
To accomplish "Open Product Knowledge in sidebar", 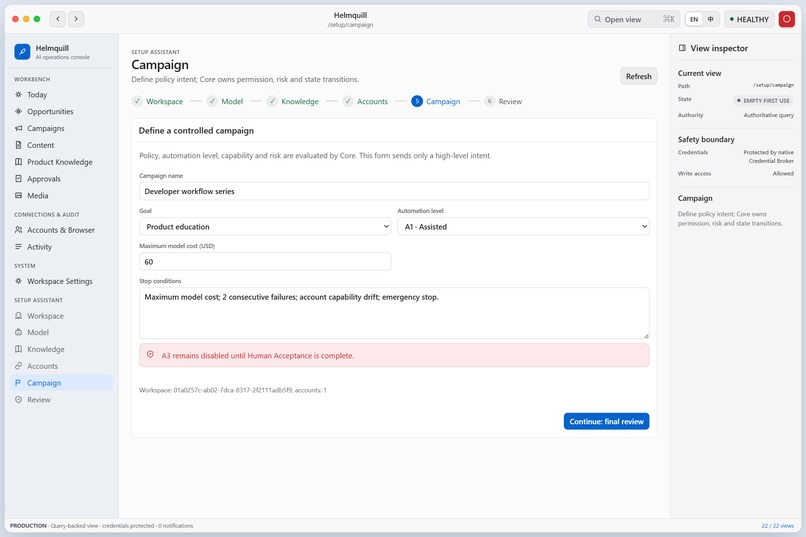I will tap(61, 162).
